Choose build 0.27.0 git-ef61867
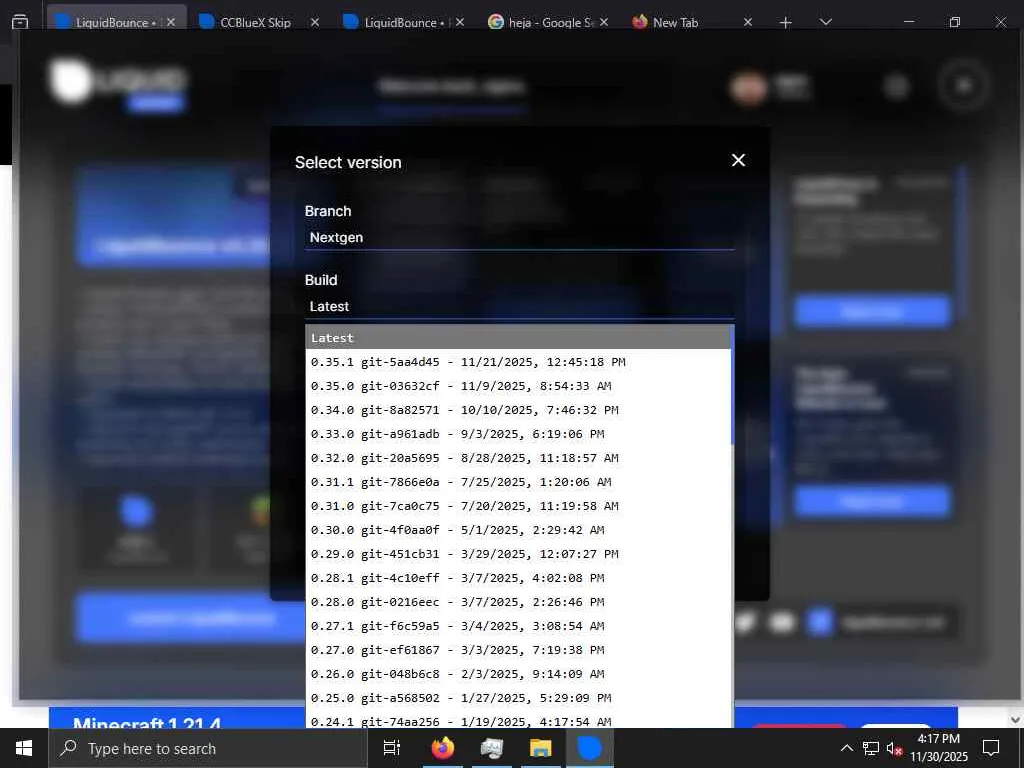Viewport: 1024px width, 768px height. click(518, 650)
